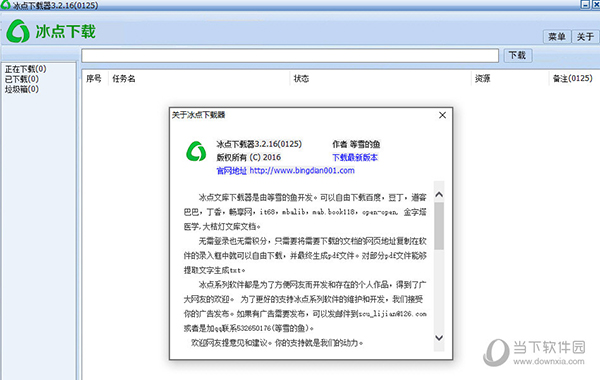Click the scroll down arrow in About dialog
This screenshot has width=600, height=380.
[x=439, y=338]
